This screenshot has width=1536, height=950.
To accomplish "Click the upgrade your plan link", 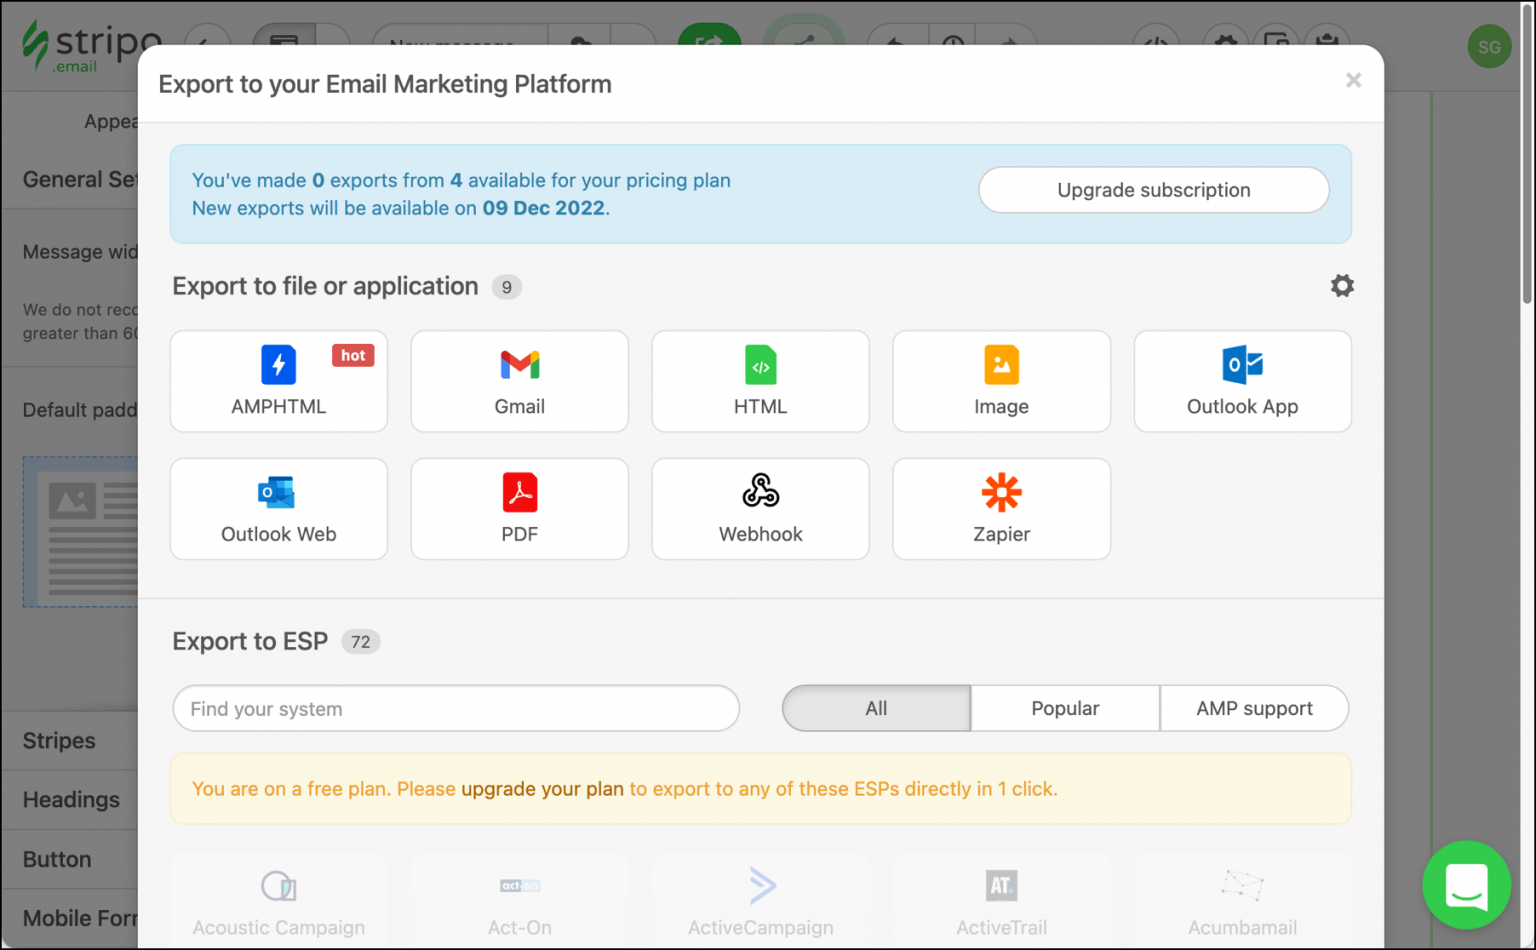I will [541, 789].
